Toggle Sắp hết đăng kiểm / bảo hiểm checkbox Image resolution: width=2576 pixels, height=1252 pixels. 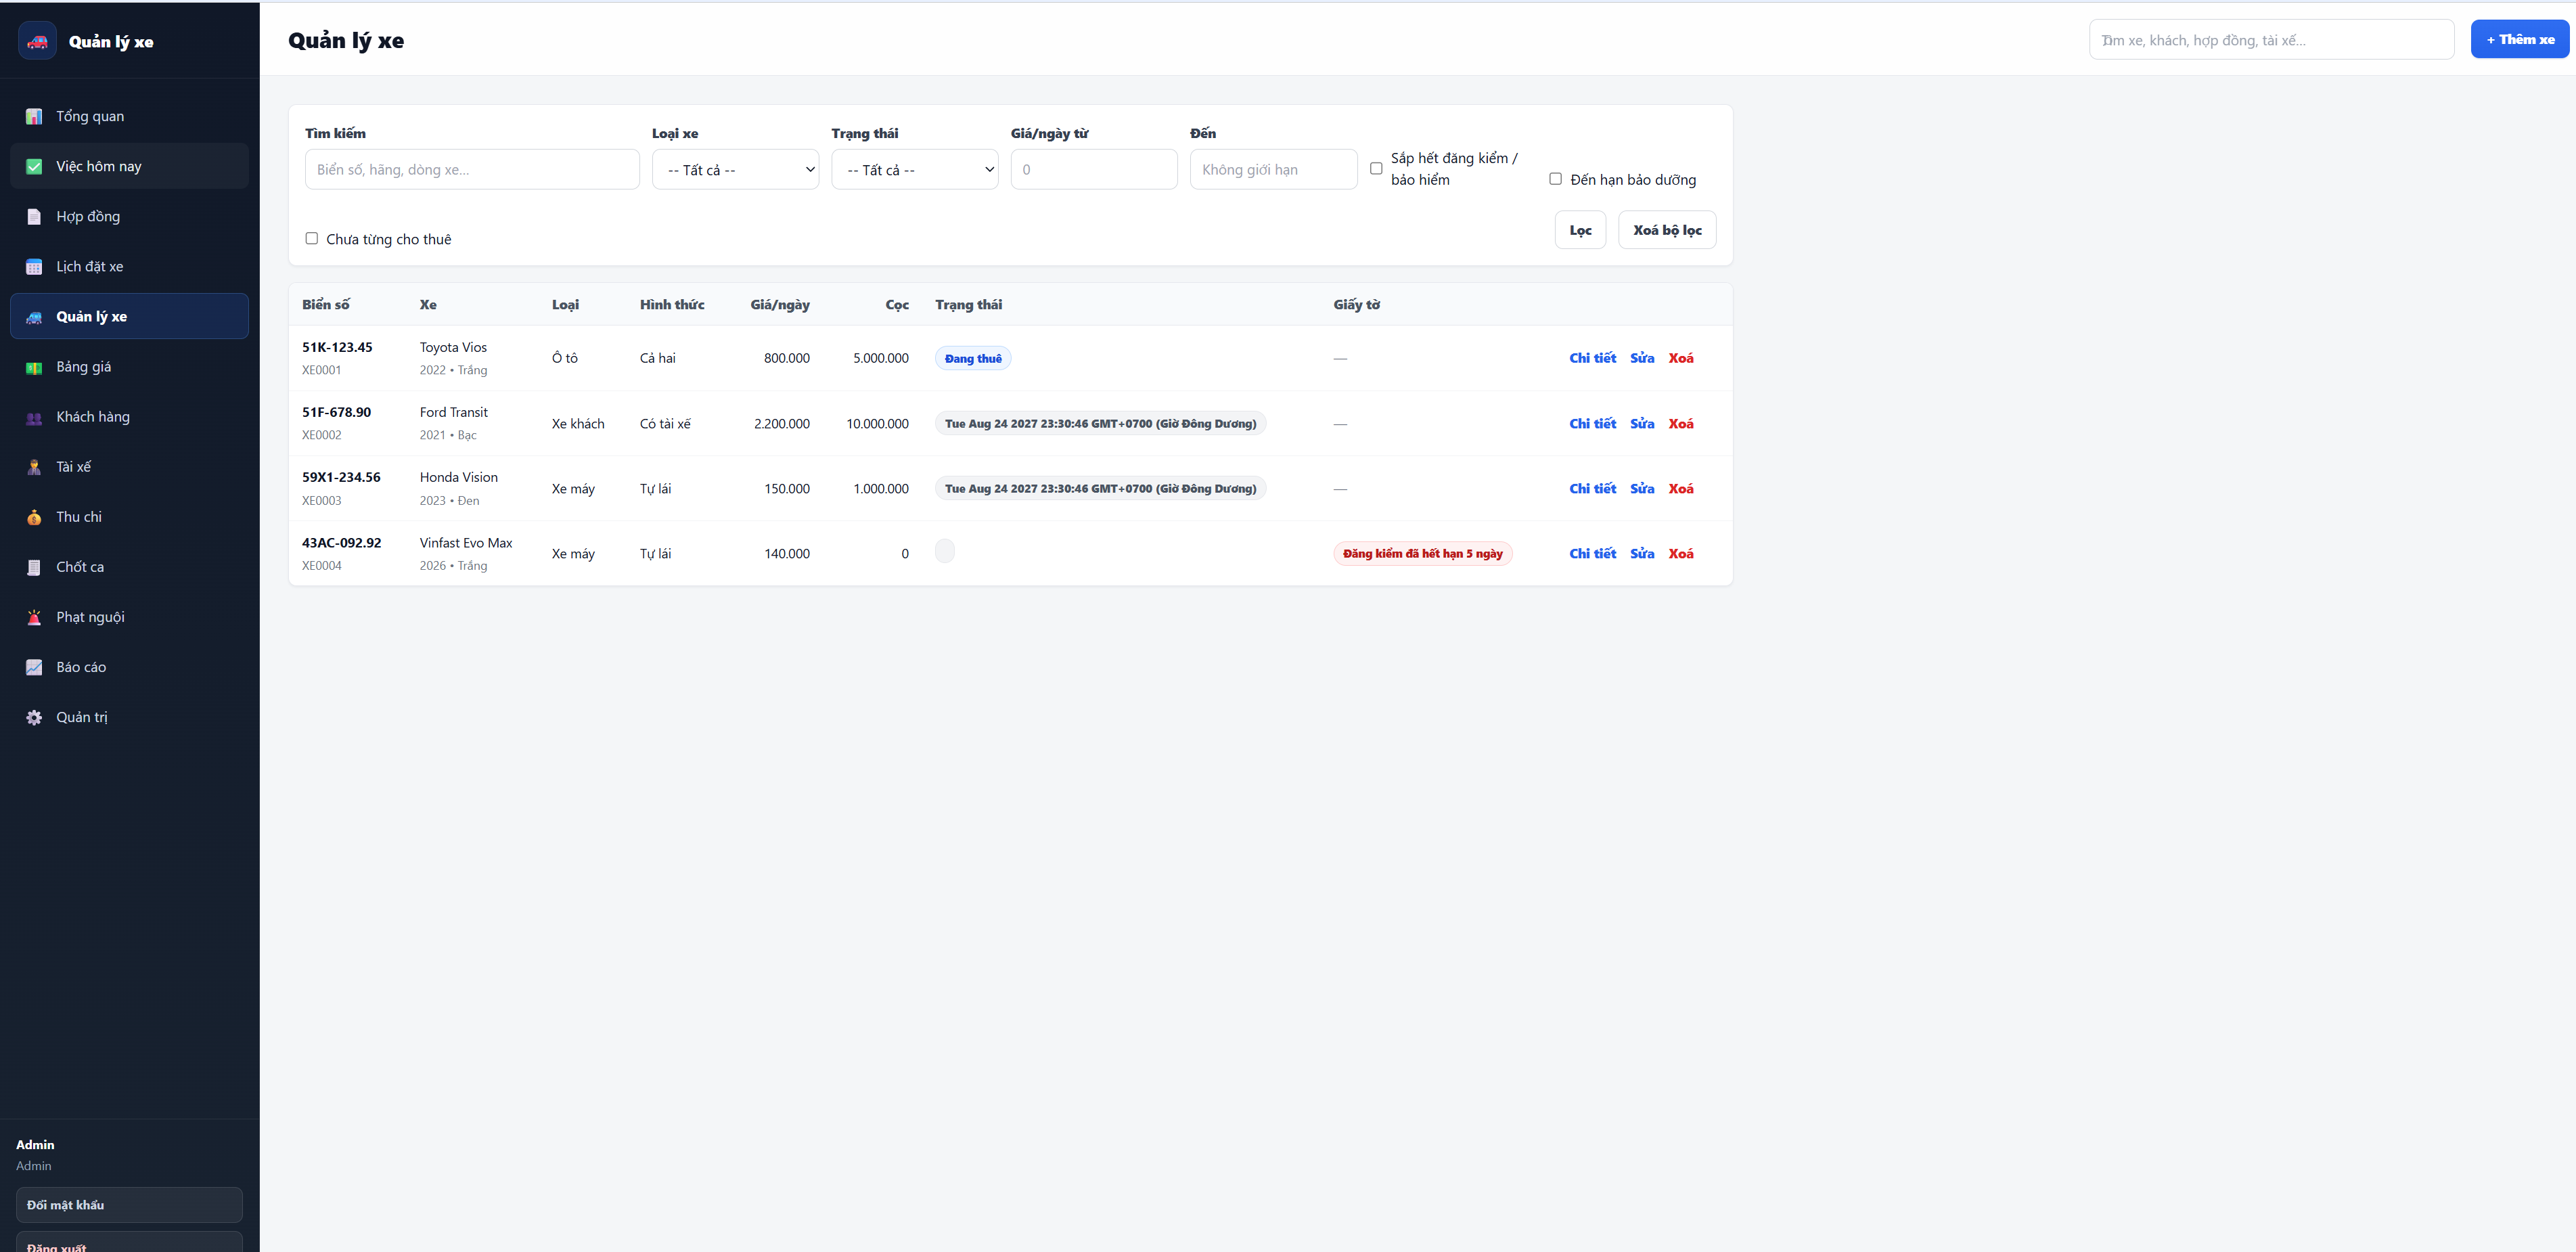pyautogui.click(x=1376, y=169)
